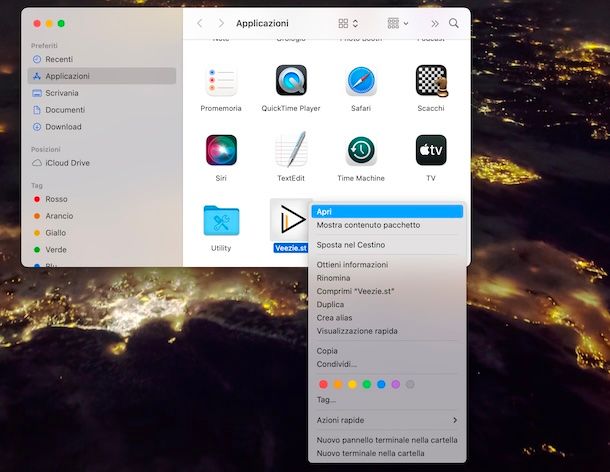
Task: Open iCloud Drive in the sidebar
Action: coord(102,163)
